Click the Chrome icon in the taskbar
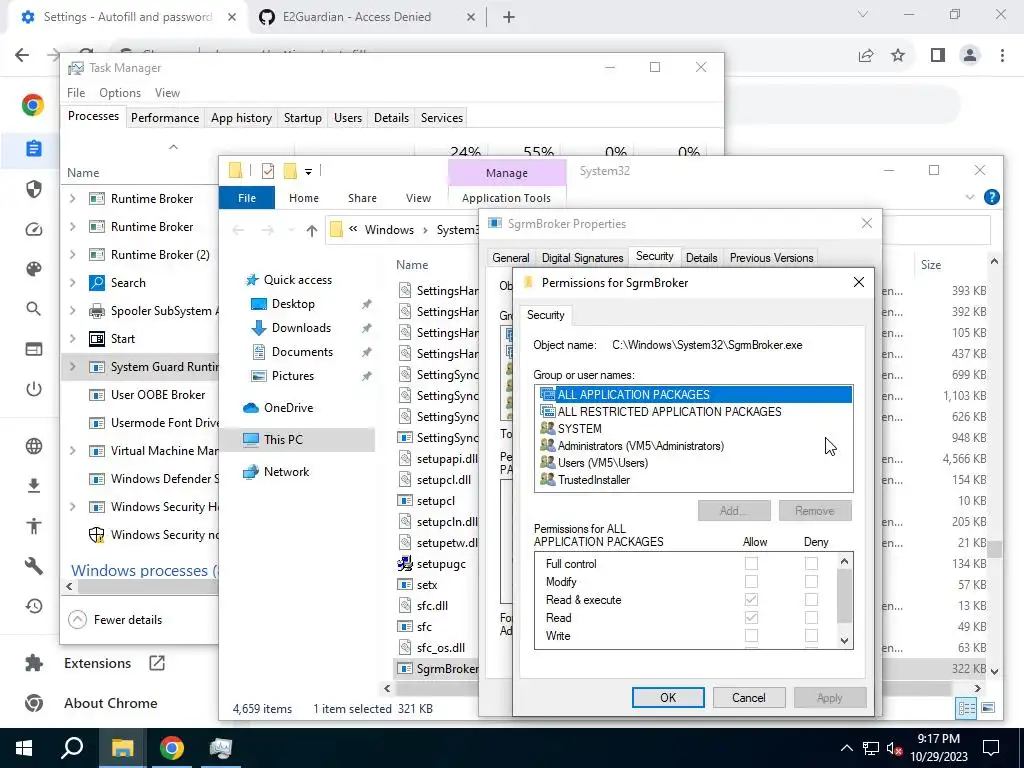Screen dimensions: 1024x768 click(171, 748)
